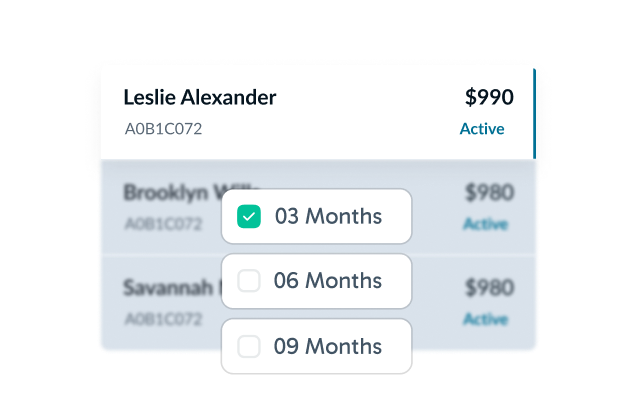Click Active status in the Savannah row
The height and width of the screenshot is (400, 635).
[x=486, y=319]
